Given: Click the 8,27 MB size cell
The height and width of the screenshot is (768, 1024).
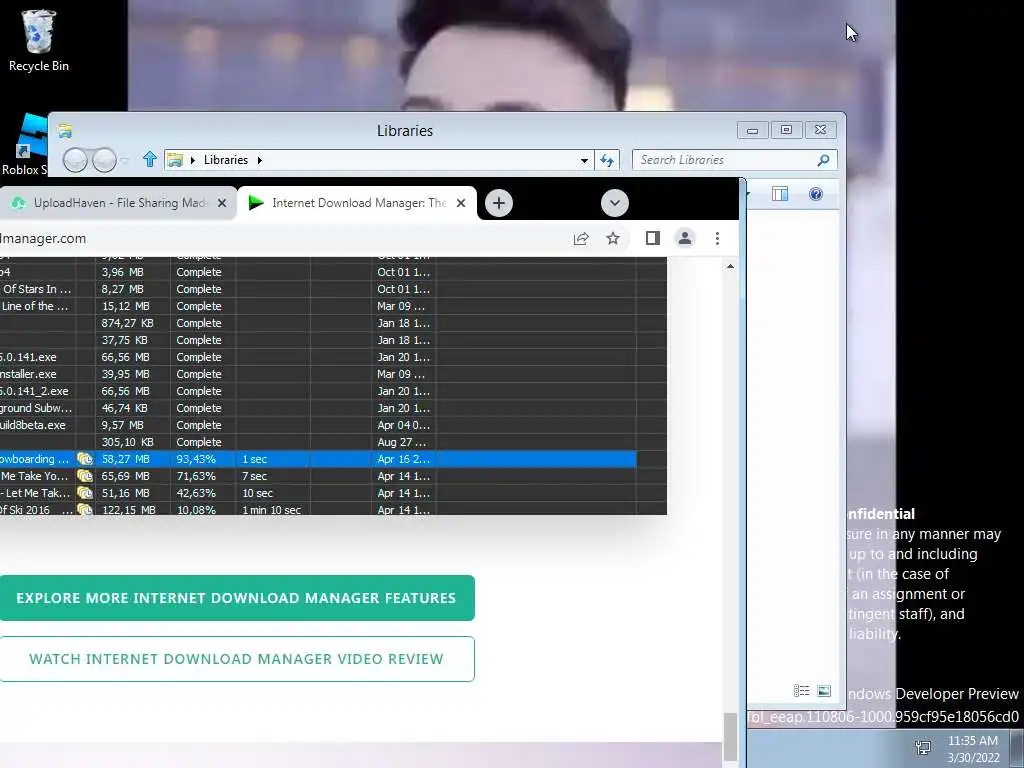Looking at the screenshot, I should [123, 289].
